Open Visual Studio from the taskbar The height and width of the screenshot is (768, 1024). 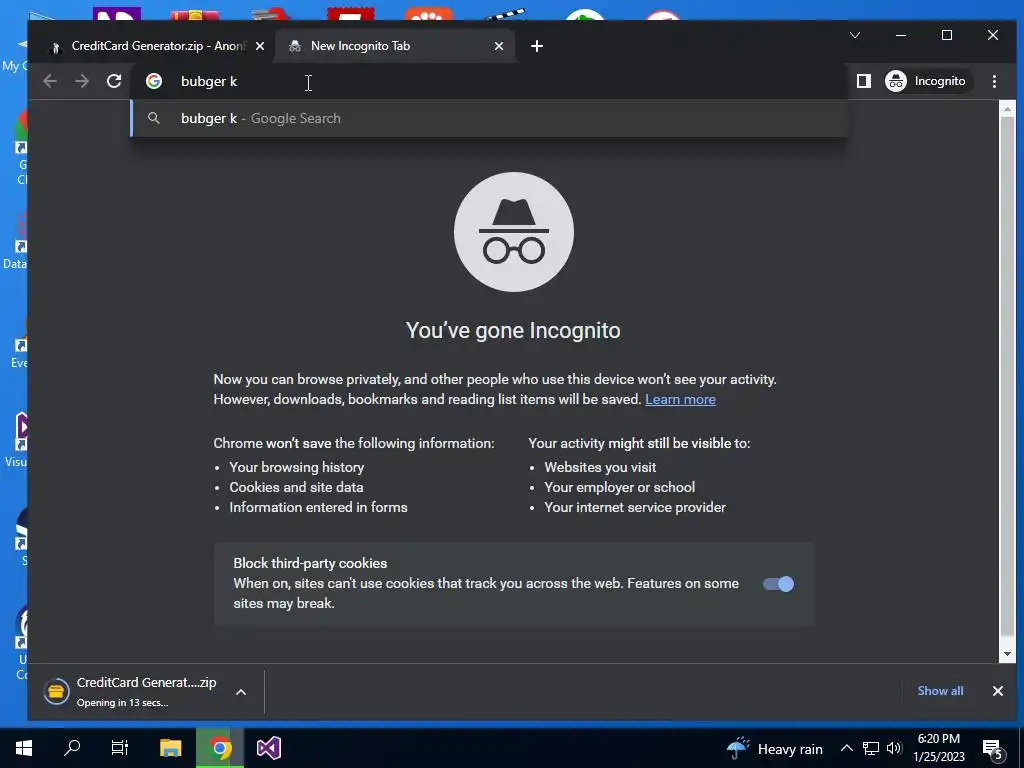coord(268,748)
